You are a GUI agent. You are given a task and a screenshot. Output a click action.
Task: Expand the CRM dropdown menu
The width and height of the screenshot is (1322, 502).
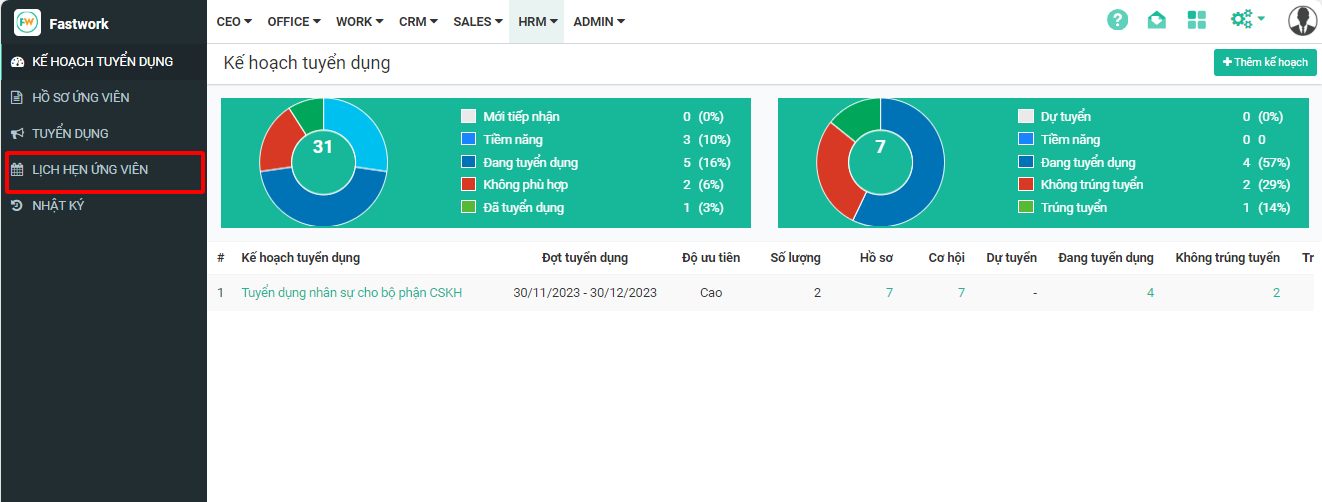click(x=418, y=22)
